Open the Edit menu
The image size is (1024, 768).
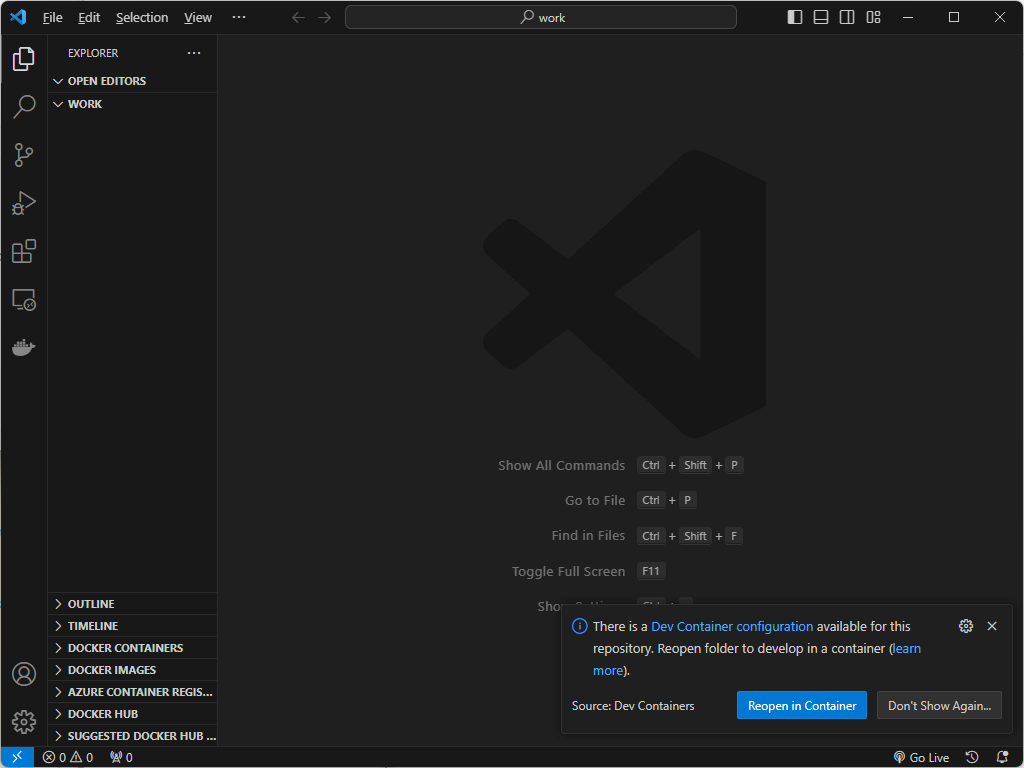tap(89, 18)
